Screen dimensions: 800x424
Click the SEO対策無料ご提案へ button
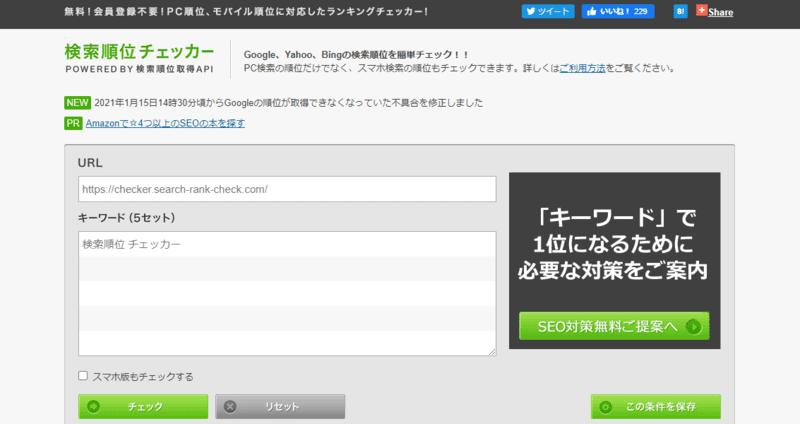pos(614,326)
